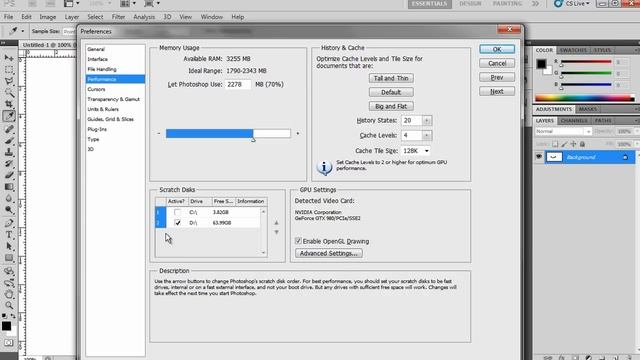The image size is (640, 360).
Task: Click the color spectrum ramp in Color panel
Action: (585, 98)
